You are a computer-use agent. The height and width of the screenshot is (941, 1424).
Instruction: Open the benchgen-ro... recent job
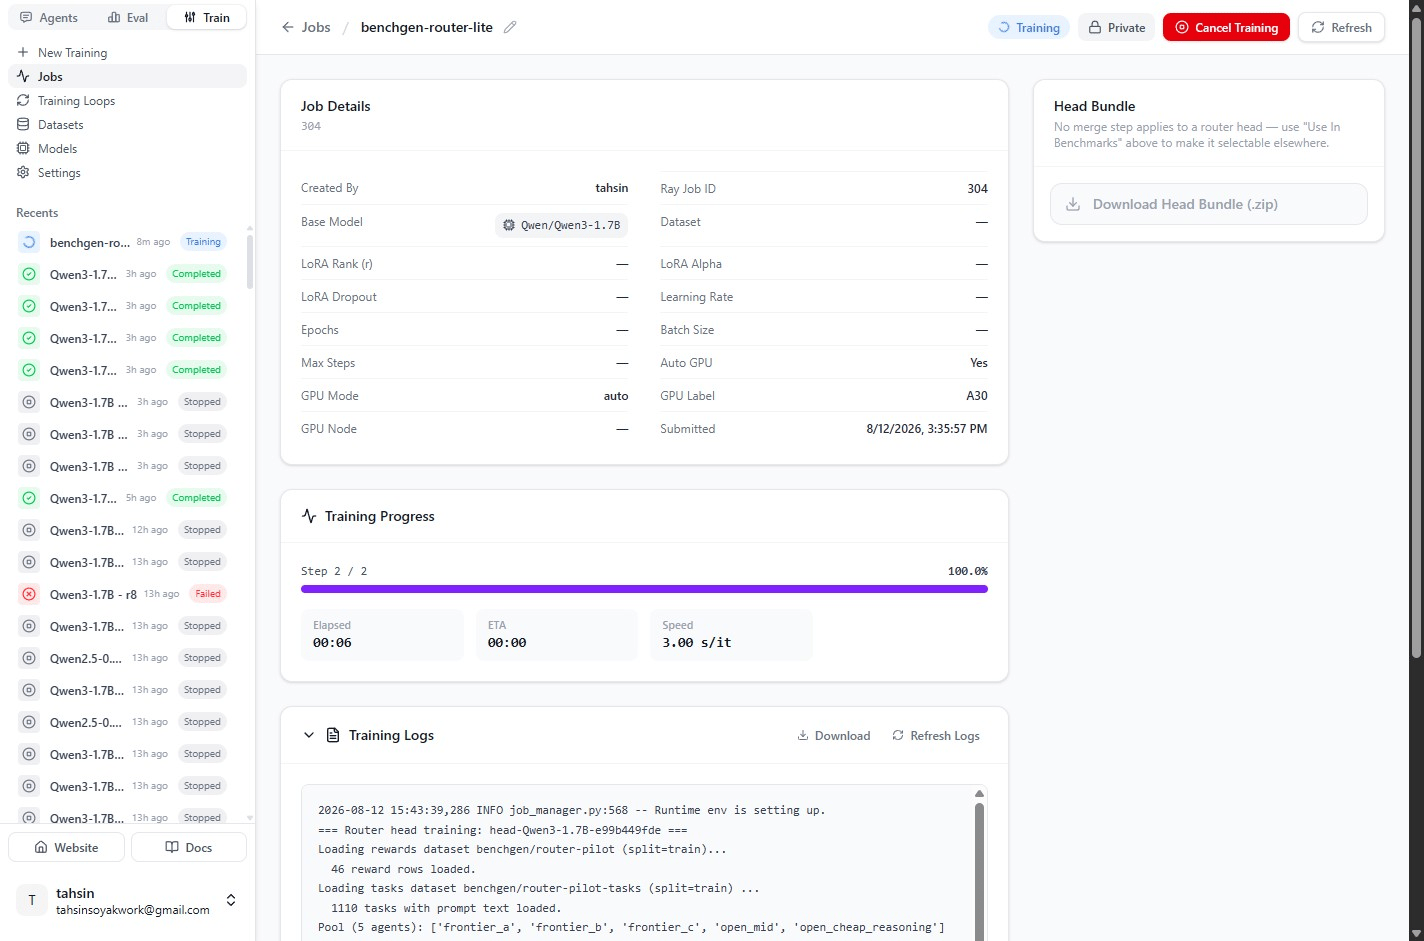(128, 242)
